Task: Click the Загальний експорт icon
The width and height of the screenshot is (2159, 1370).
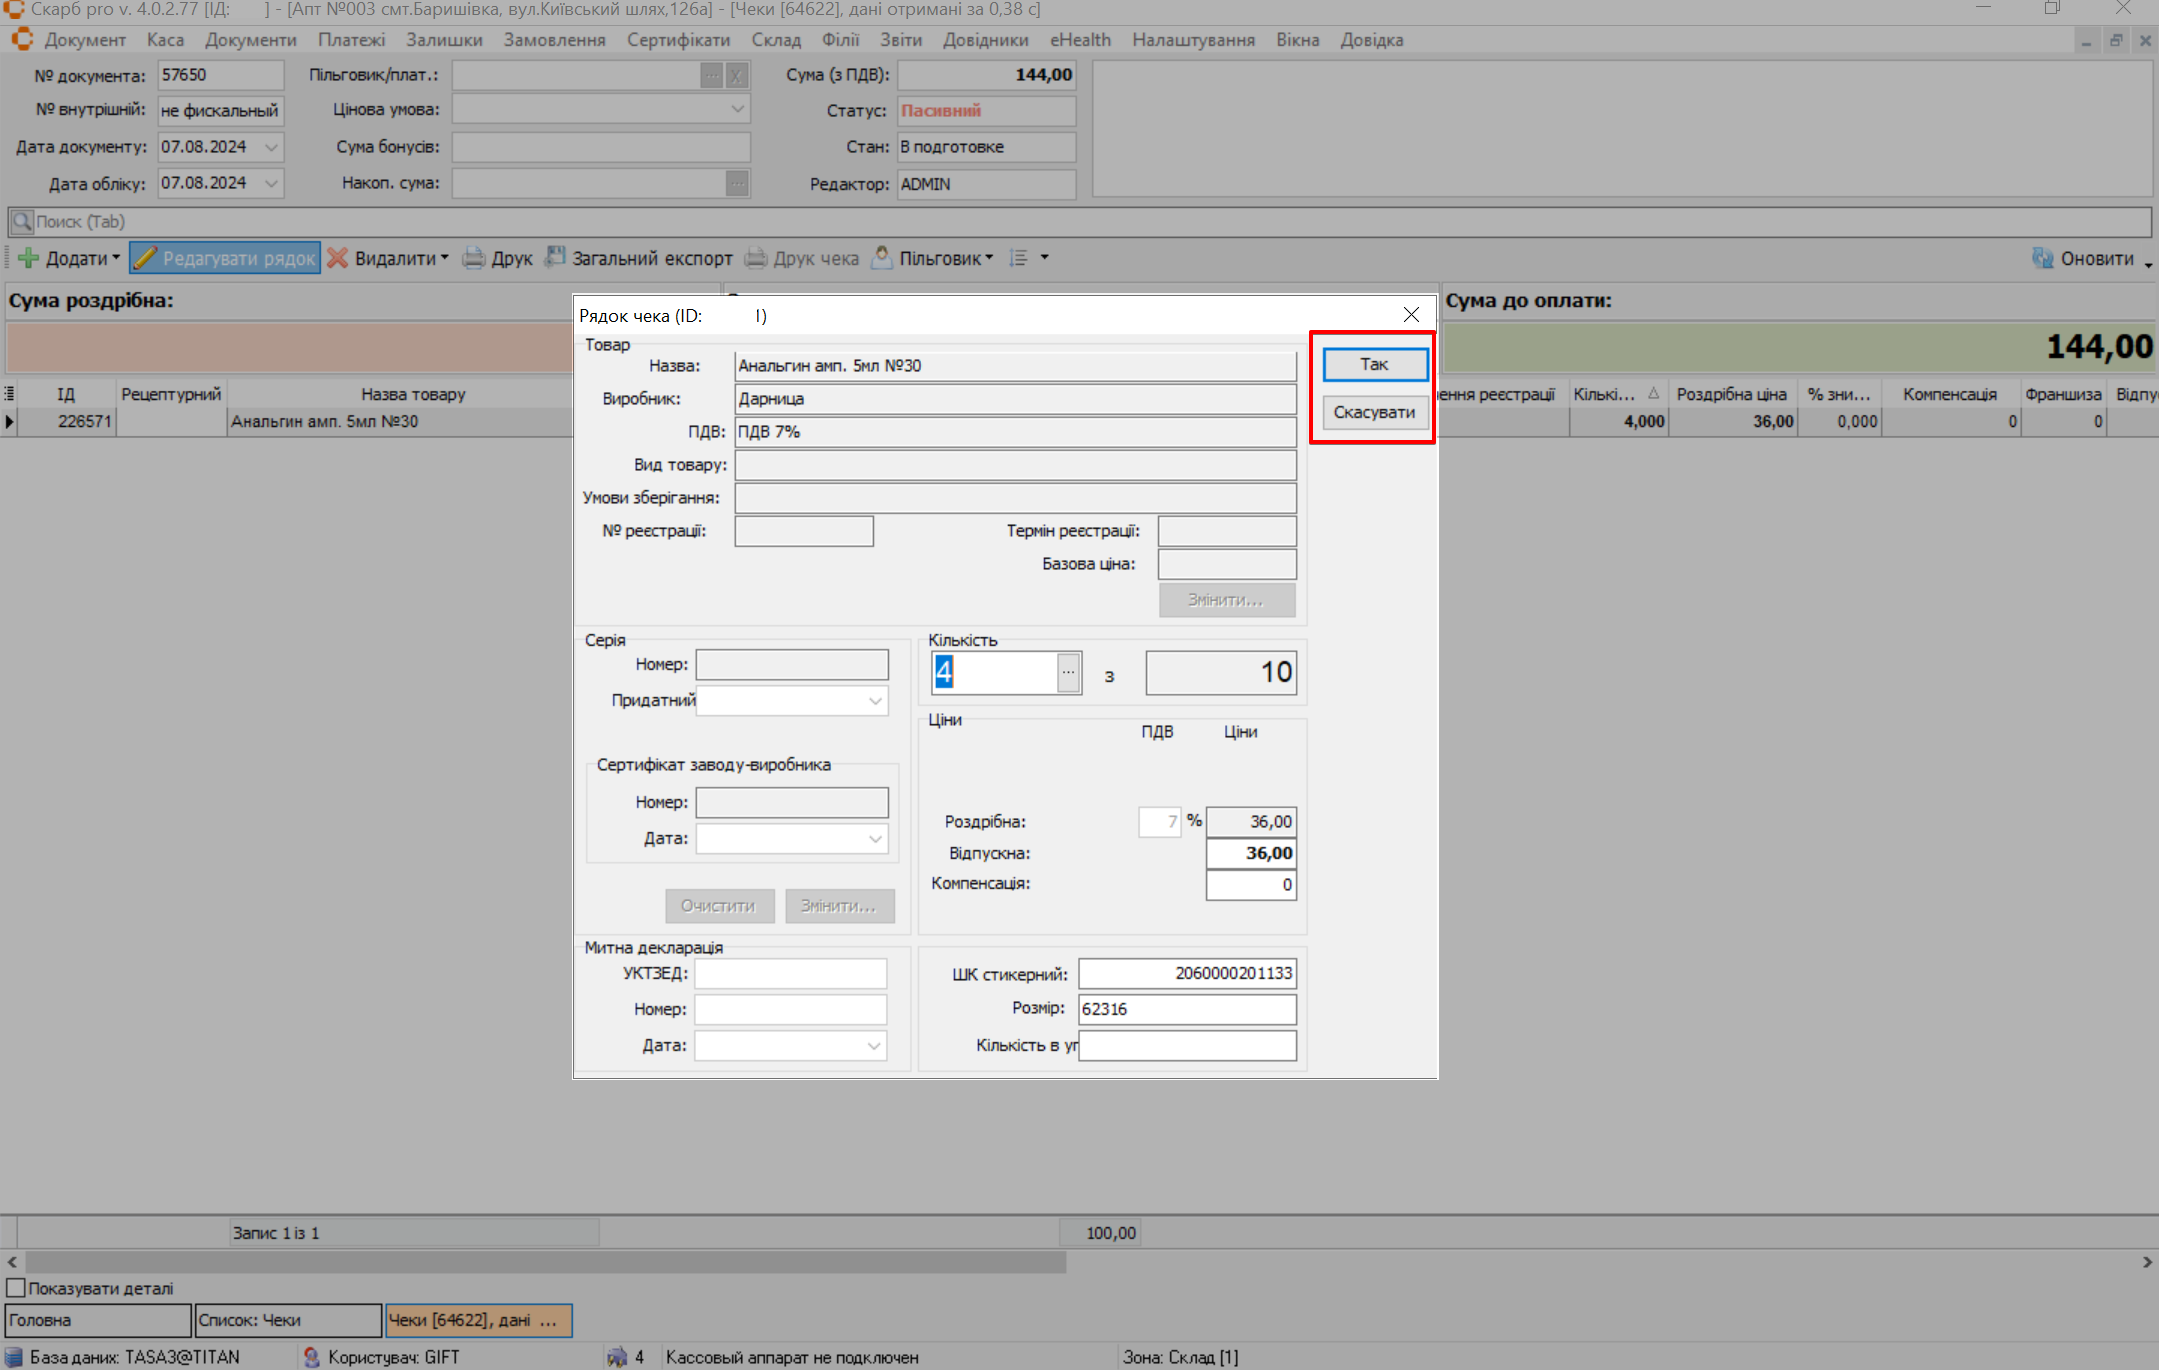Action: click(555, 258)
